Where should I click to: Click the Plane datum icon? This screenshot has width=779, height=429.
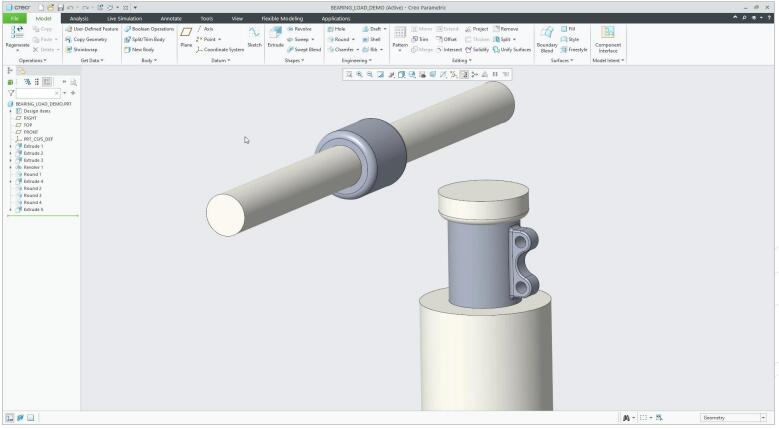(186, 36)
